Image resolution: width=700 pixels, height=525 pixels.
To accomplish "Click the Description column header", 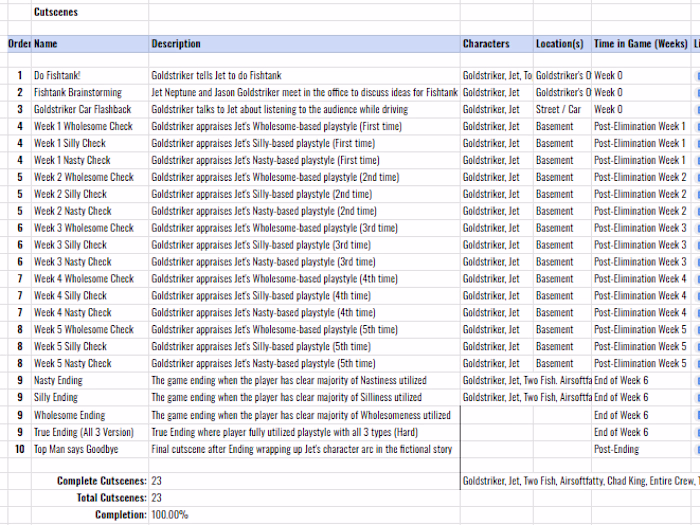I will (176, 44).
